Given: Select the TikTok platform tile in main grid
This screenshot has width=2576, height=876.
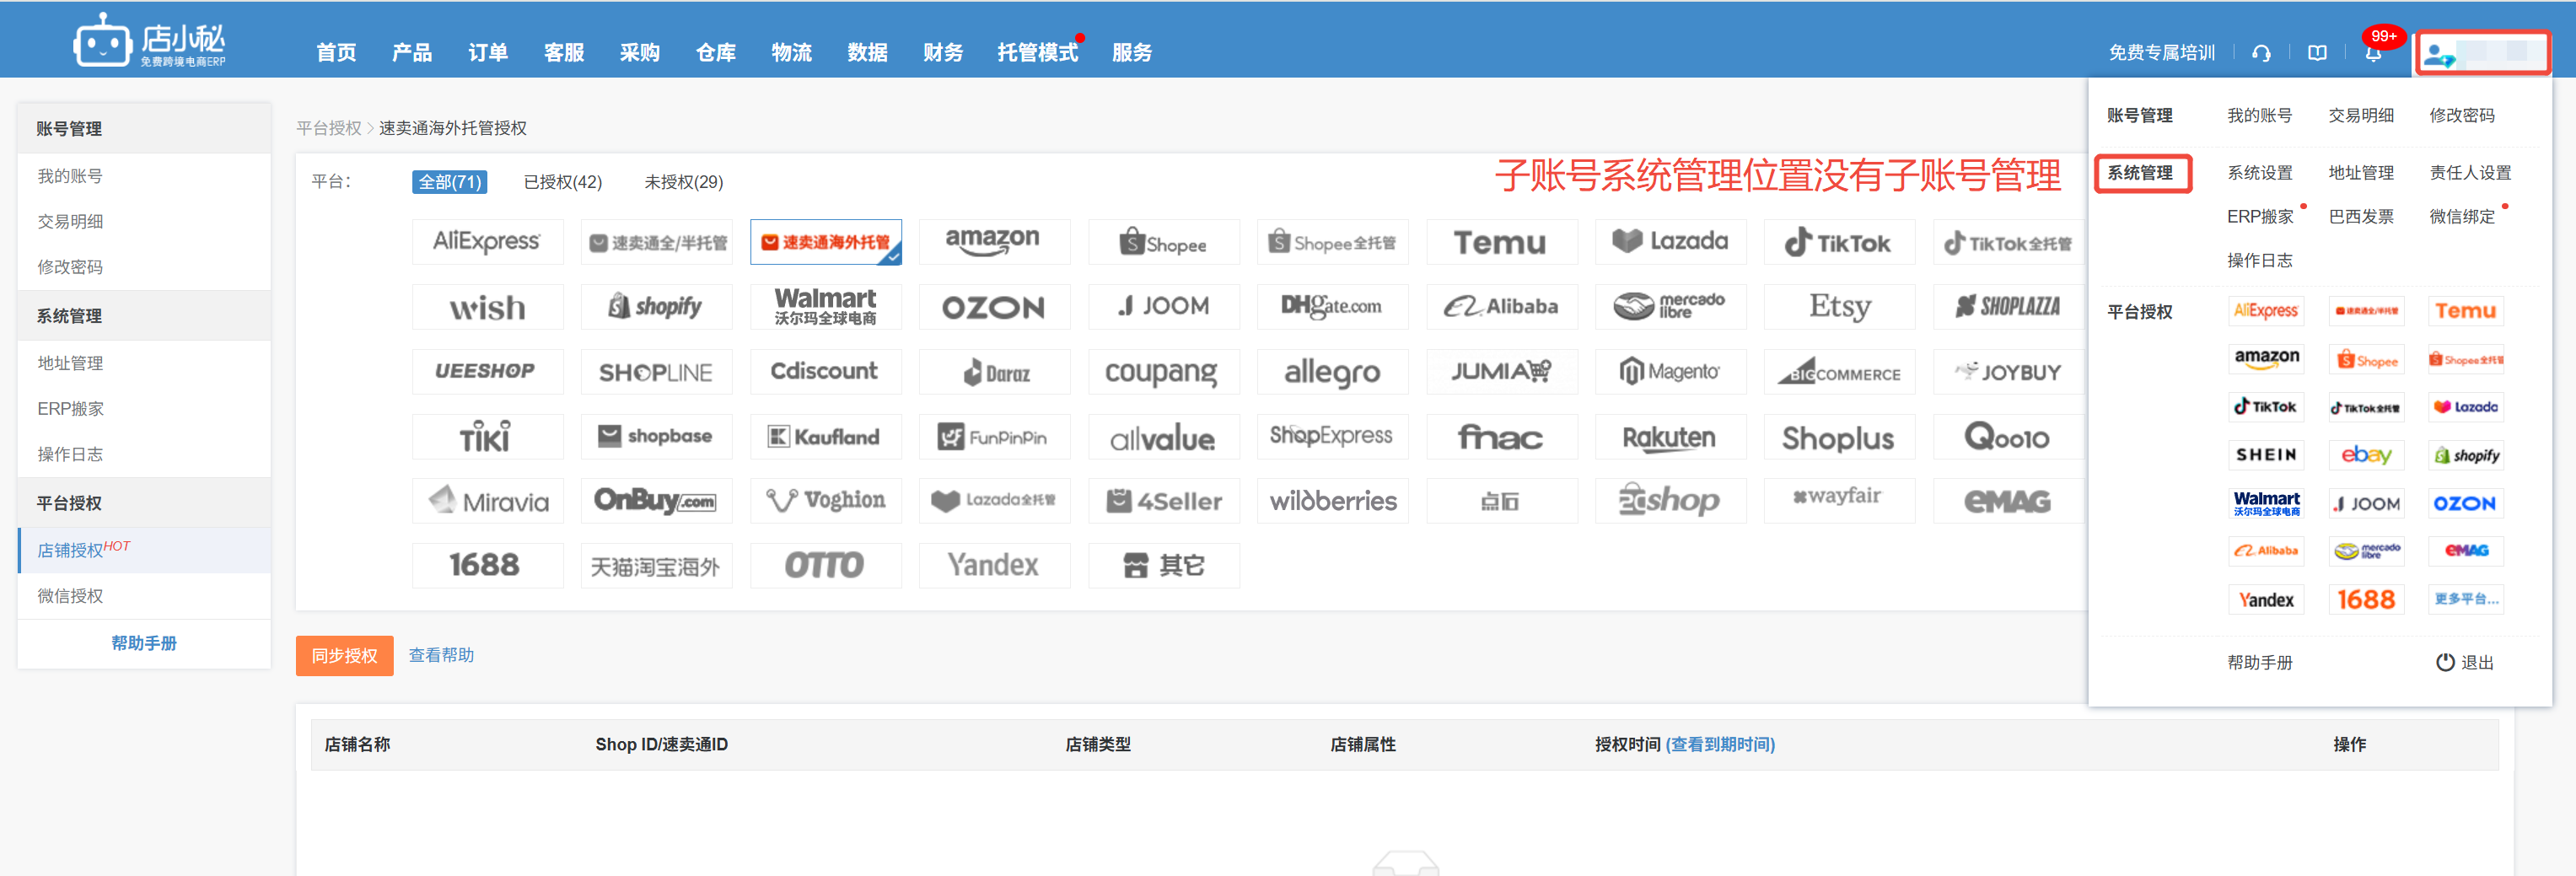Looking at the screenshot, I should pyautogui.click(x=1839, y=242).
